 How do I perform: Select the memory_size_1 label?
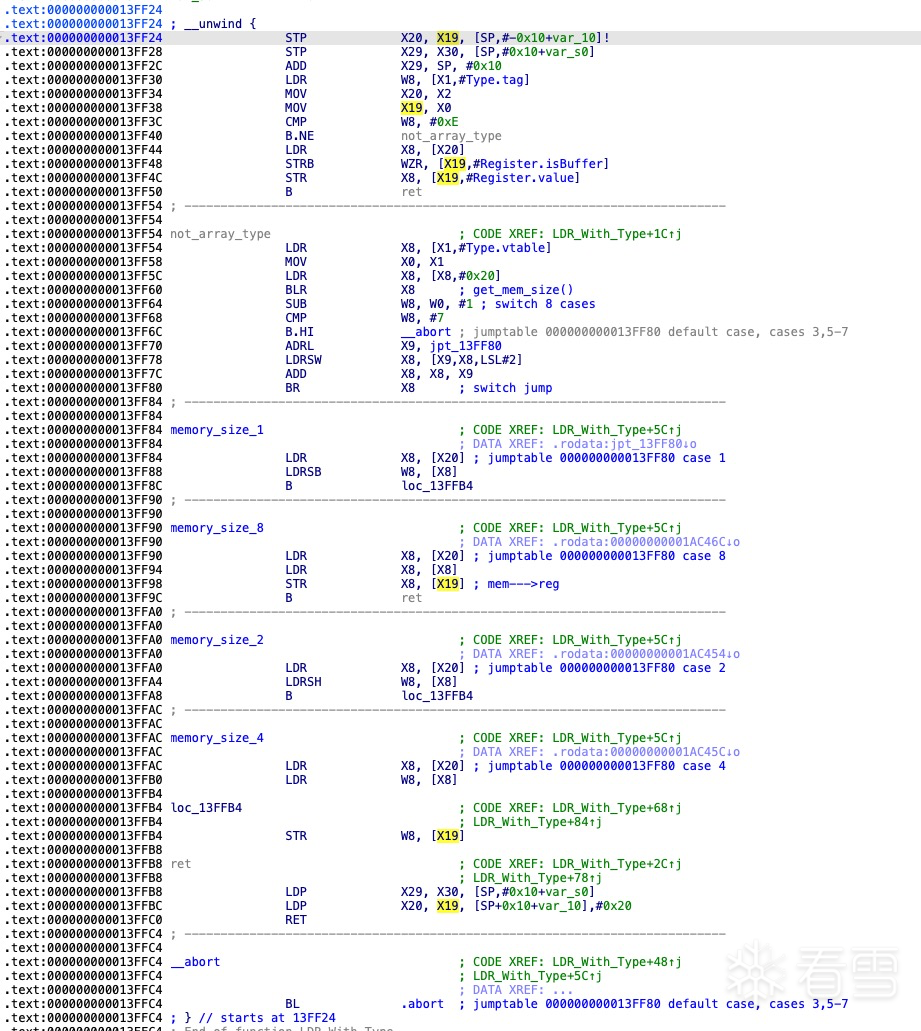pos(217,430)
